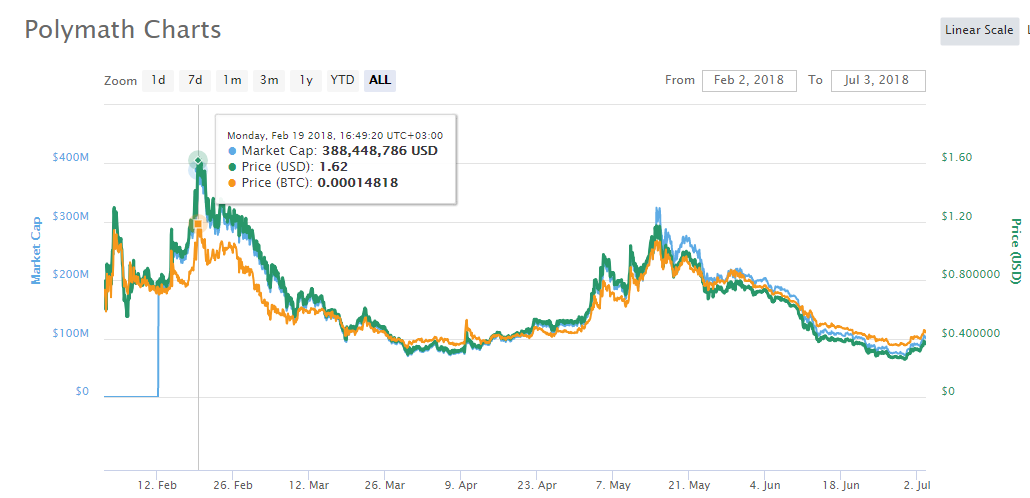Viewport: 1030px width, 498px height.
Task: Click the $0 market cap axis label
Action: click(x=81, y=392)
